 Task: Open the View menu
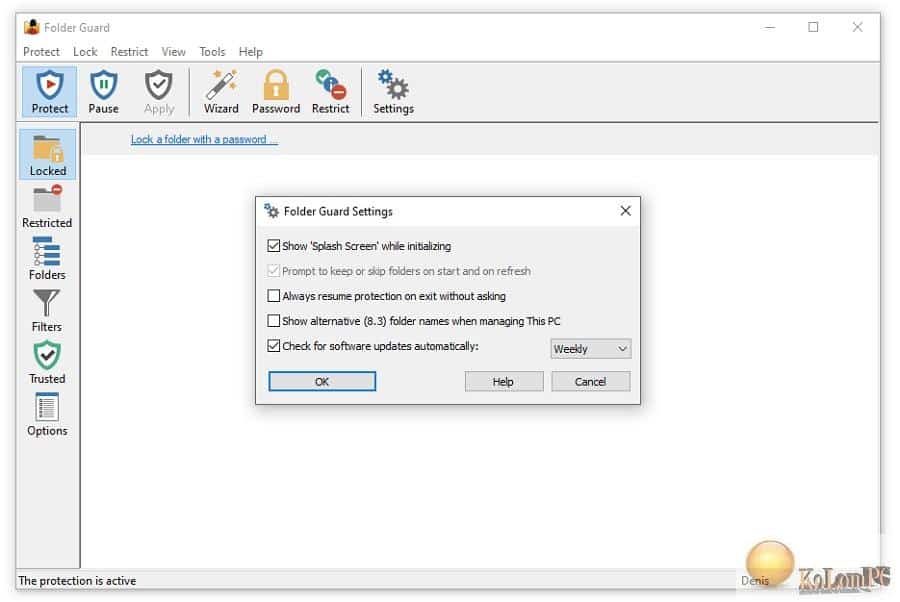[x=173, y=52]
